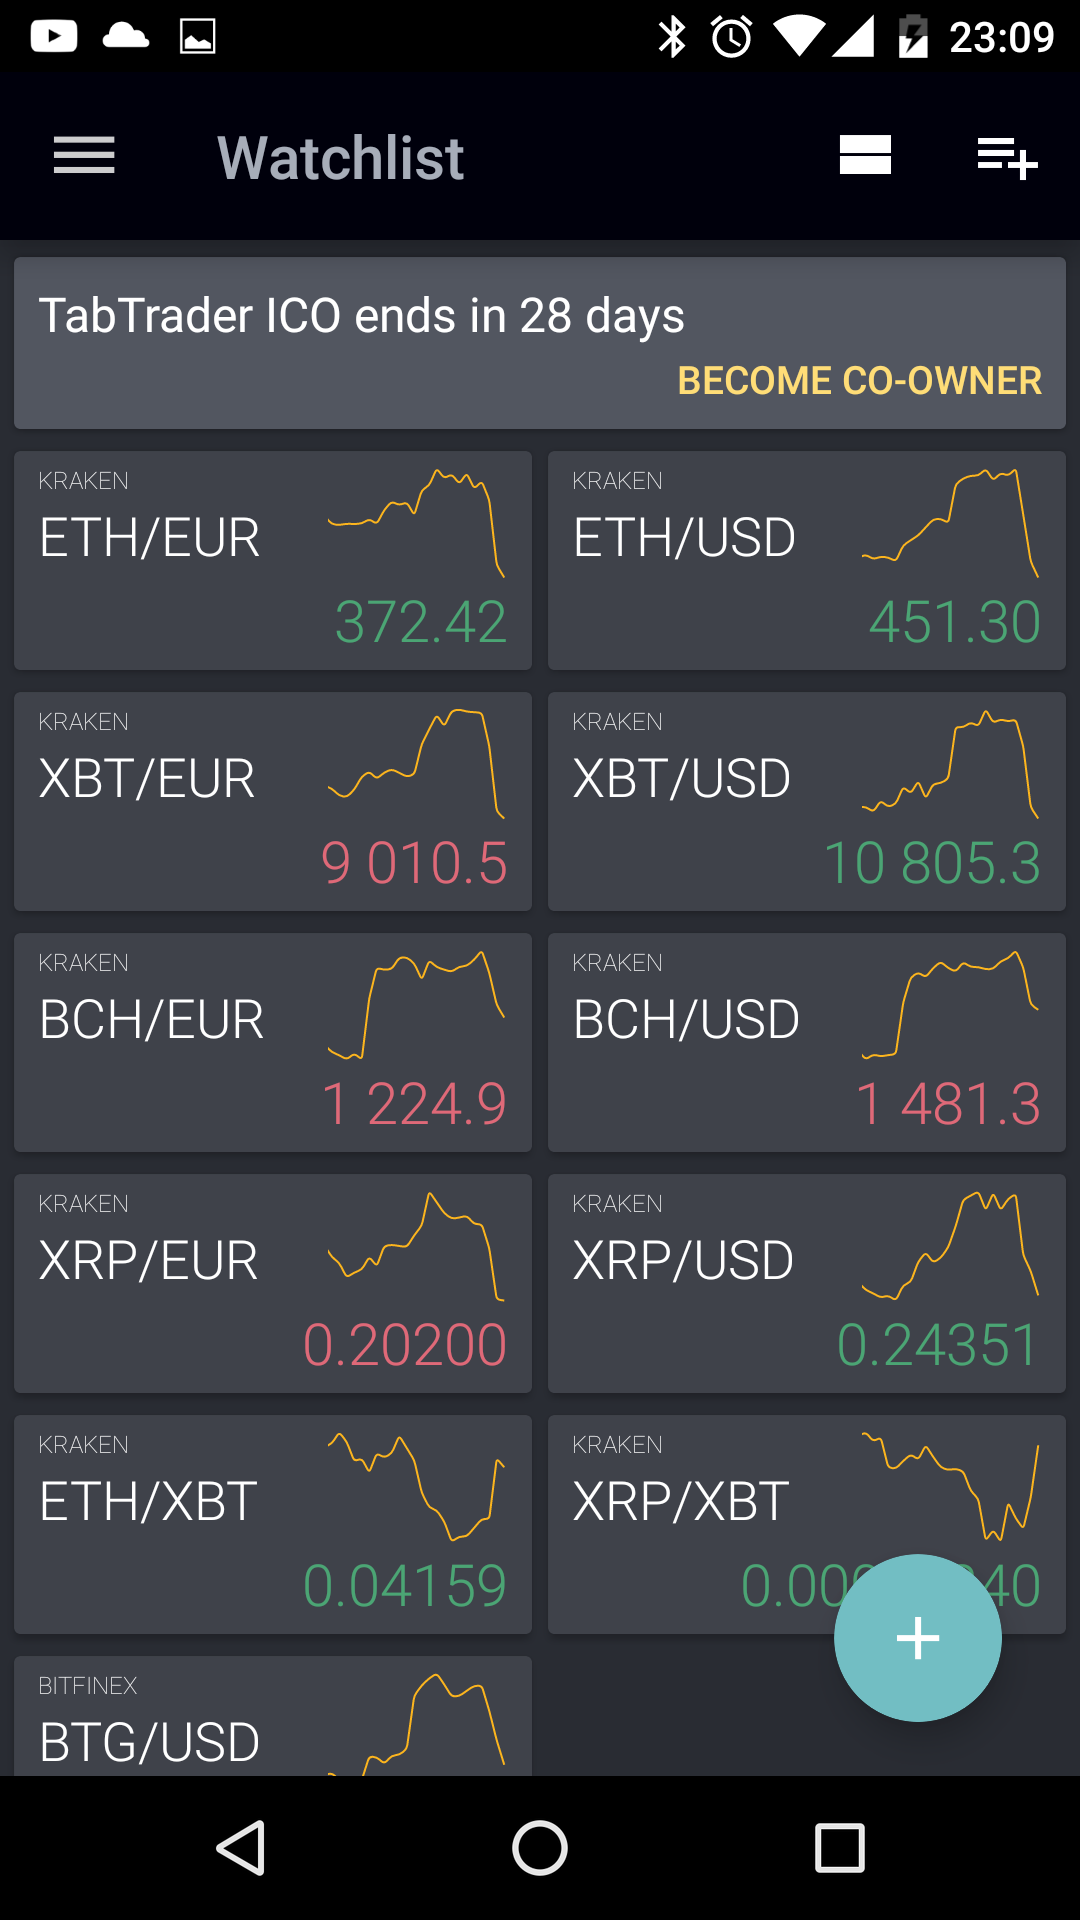
Task: Tap the cloud notification status icon
Action: pyautogui.click(x=126, y=37)
